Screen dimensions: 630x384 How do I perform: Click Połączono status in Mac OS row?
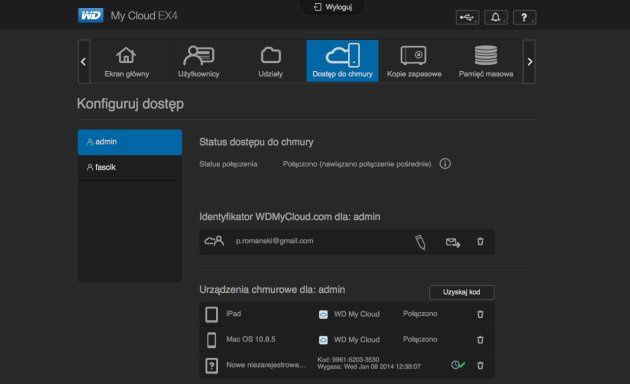pyautogui.click(x=420, y=339)
